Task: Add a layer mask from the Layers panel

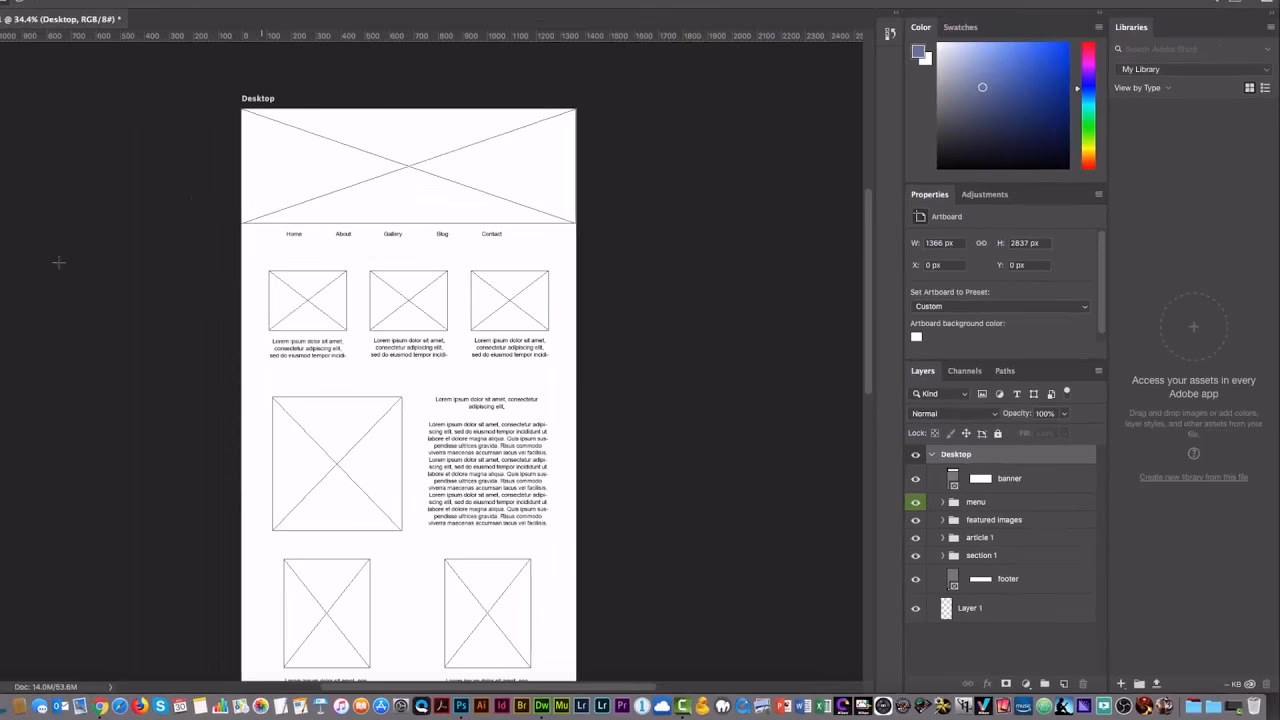Action: (1006, 684)
